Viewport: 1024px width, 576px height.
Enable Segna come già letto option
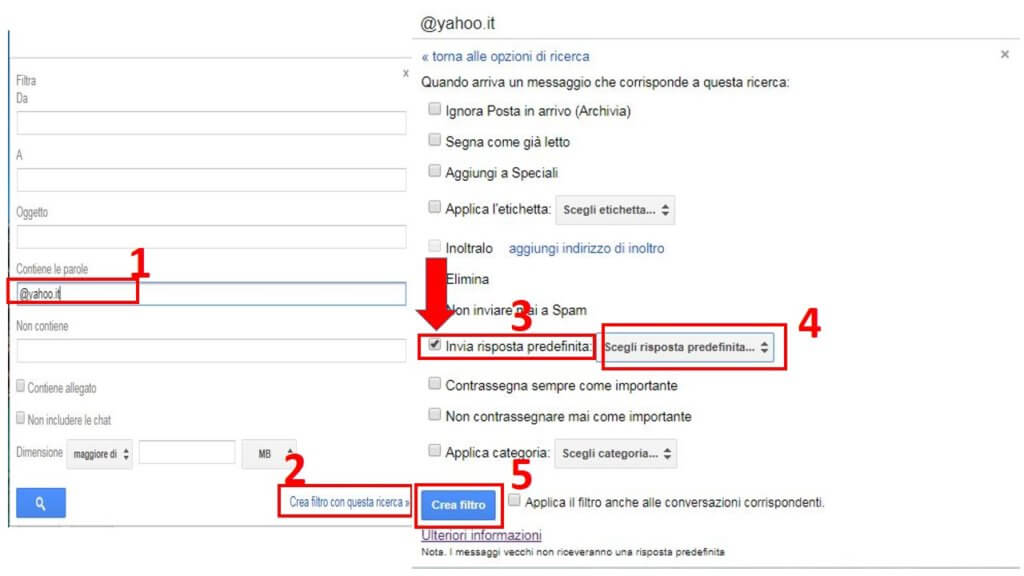click(434, 140)
